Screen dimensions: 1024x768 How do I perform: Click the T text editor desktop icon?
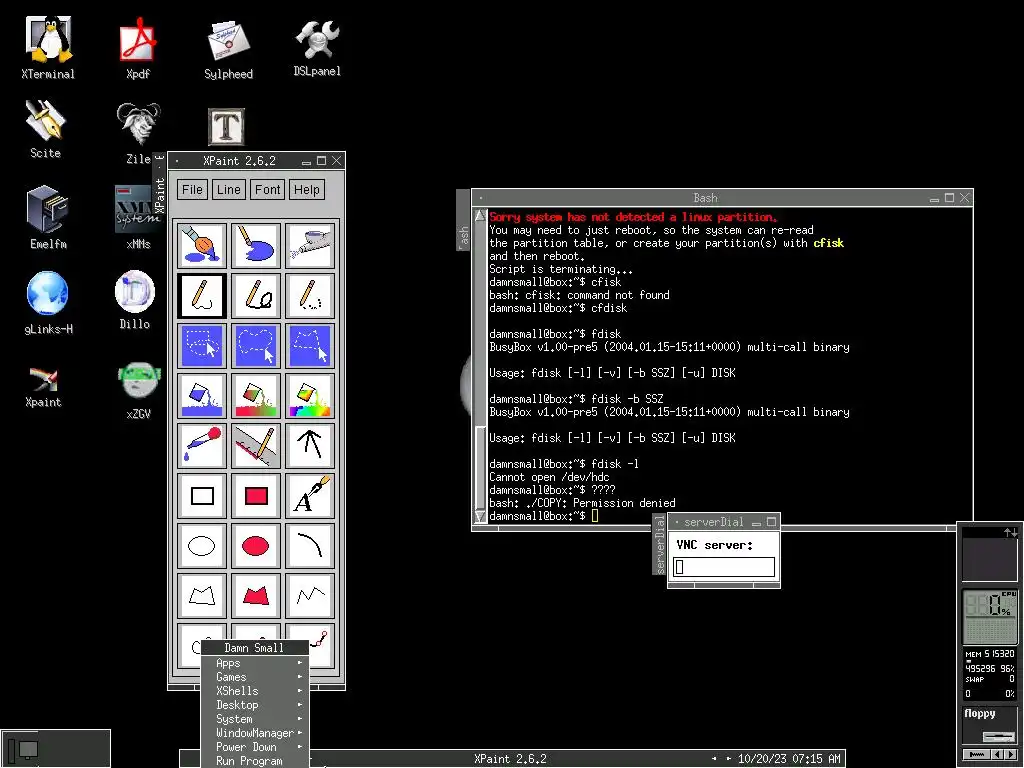tap(226, 127)
